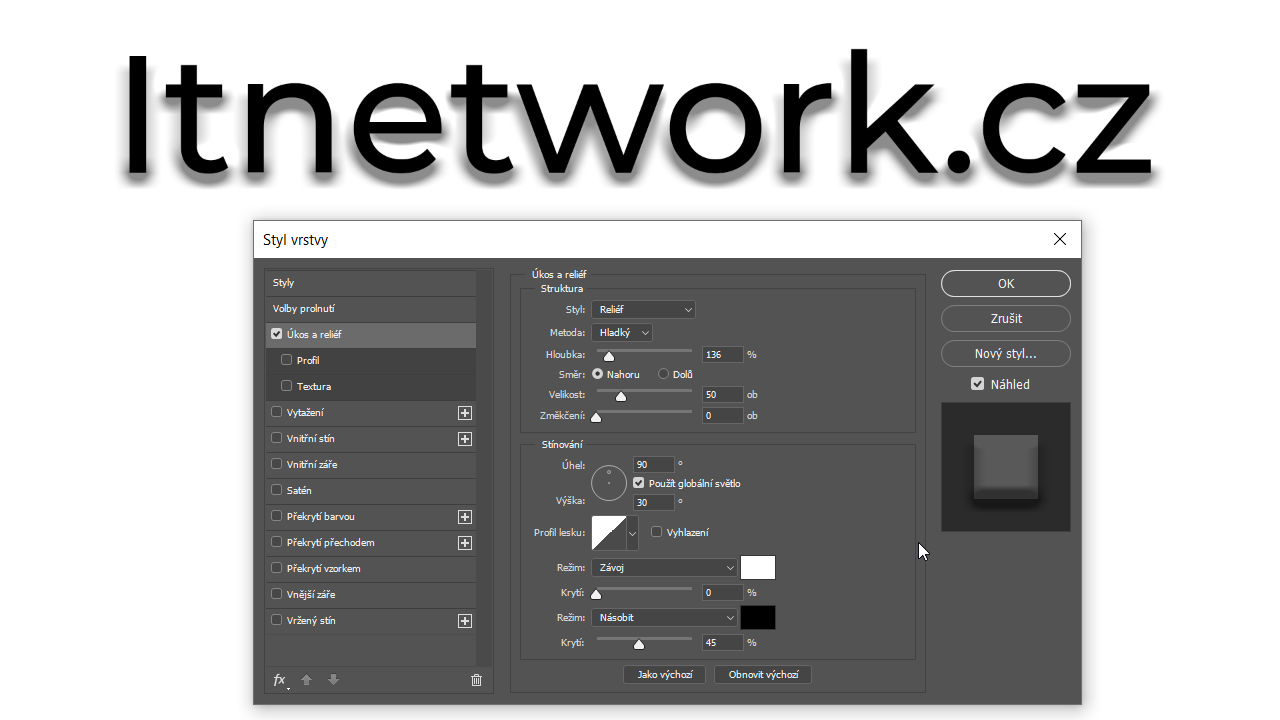
Task: Click the Hloubka slider handle
Action: coord(608,355)
